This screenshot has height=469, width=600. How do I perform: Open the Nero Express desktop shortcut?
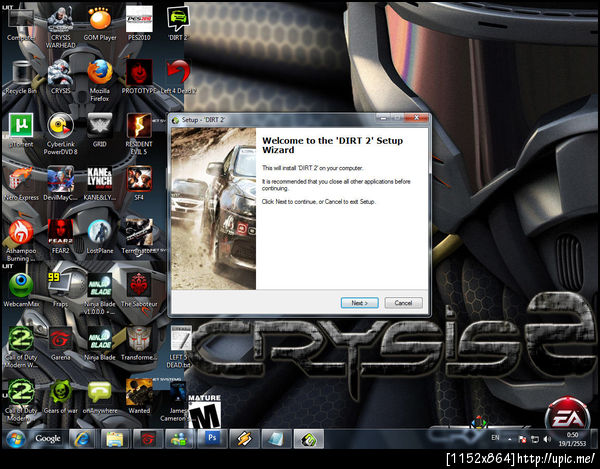pyautogui.click(x=21, y=184)
